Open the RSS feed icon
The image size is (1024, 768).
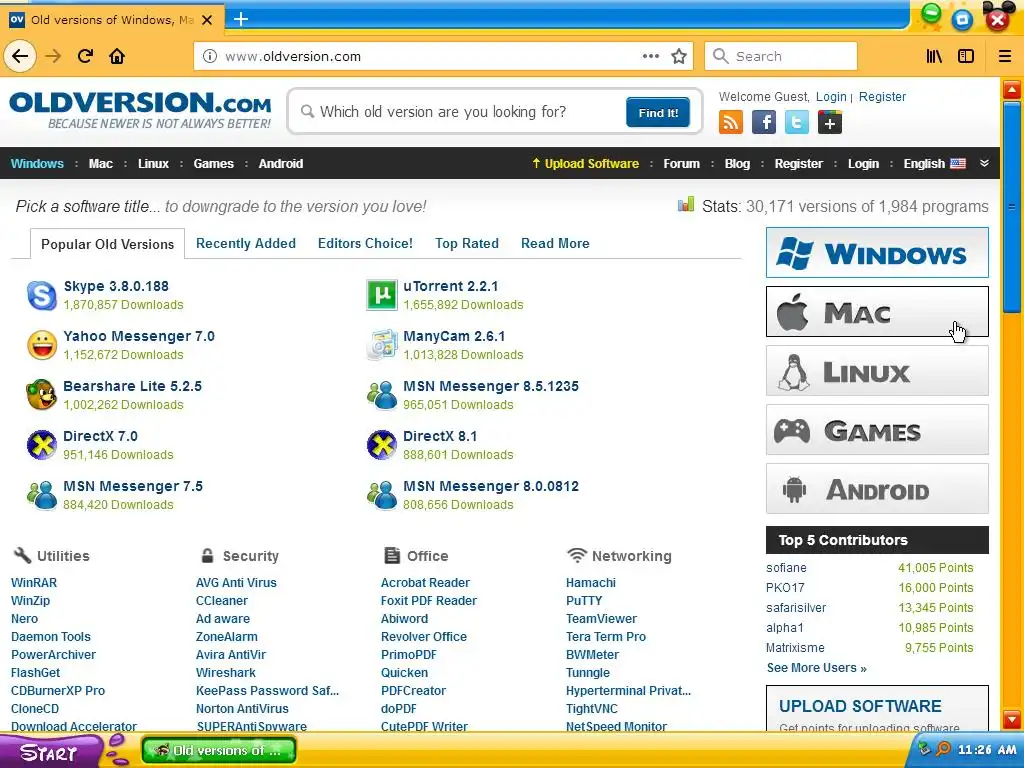tap(731, 122)
